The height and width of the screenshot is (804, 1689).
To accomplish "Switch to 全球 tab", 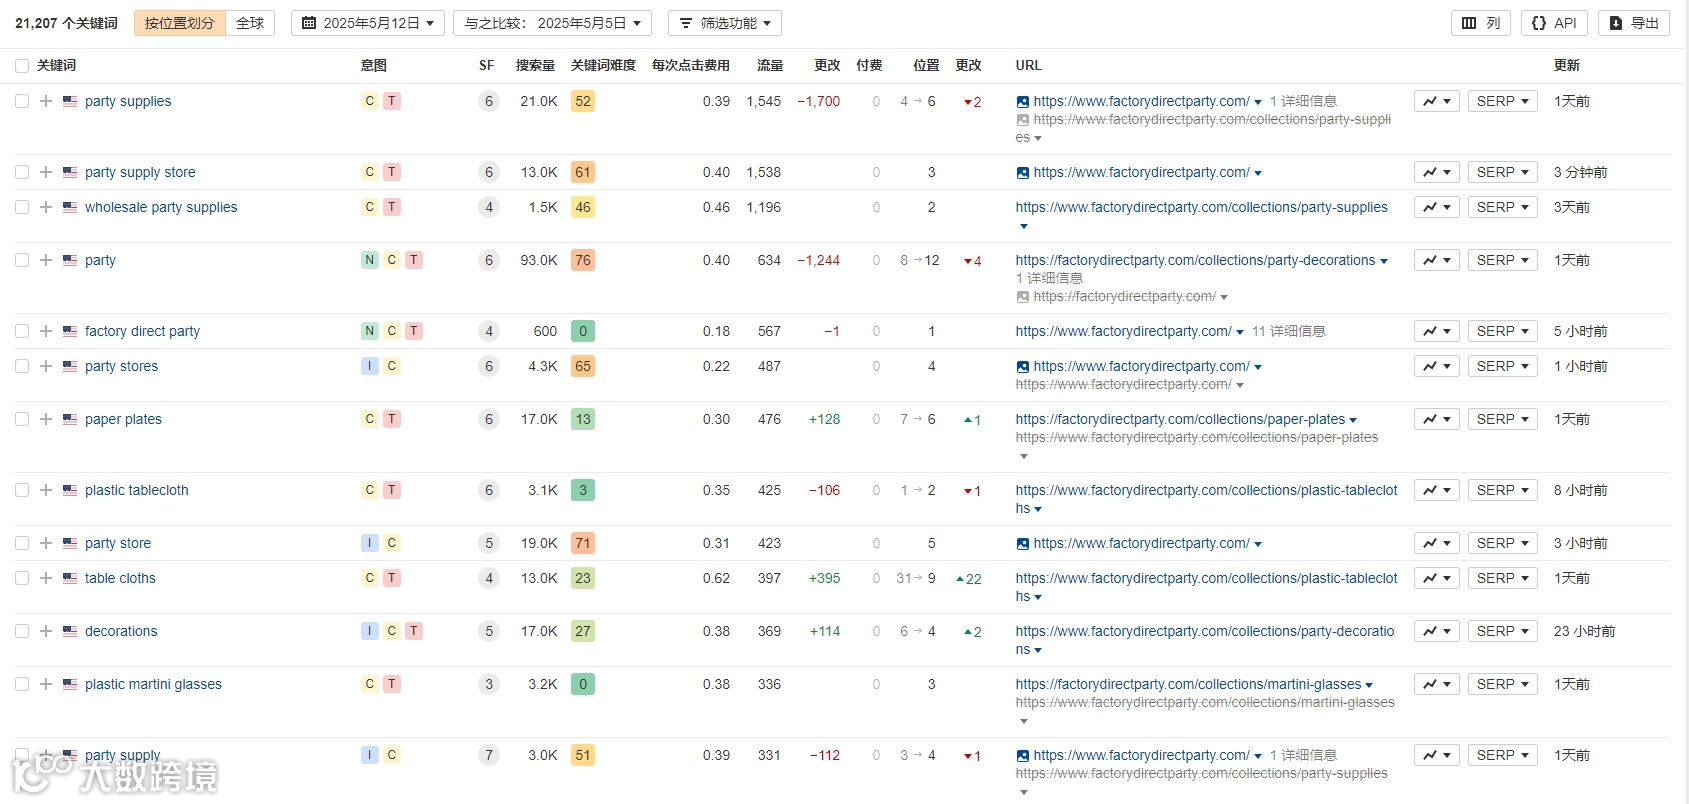I will (250, 23).
